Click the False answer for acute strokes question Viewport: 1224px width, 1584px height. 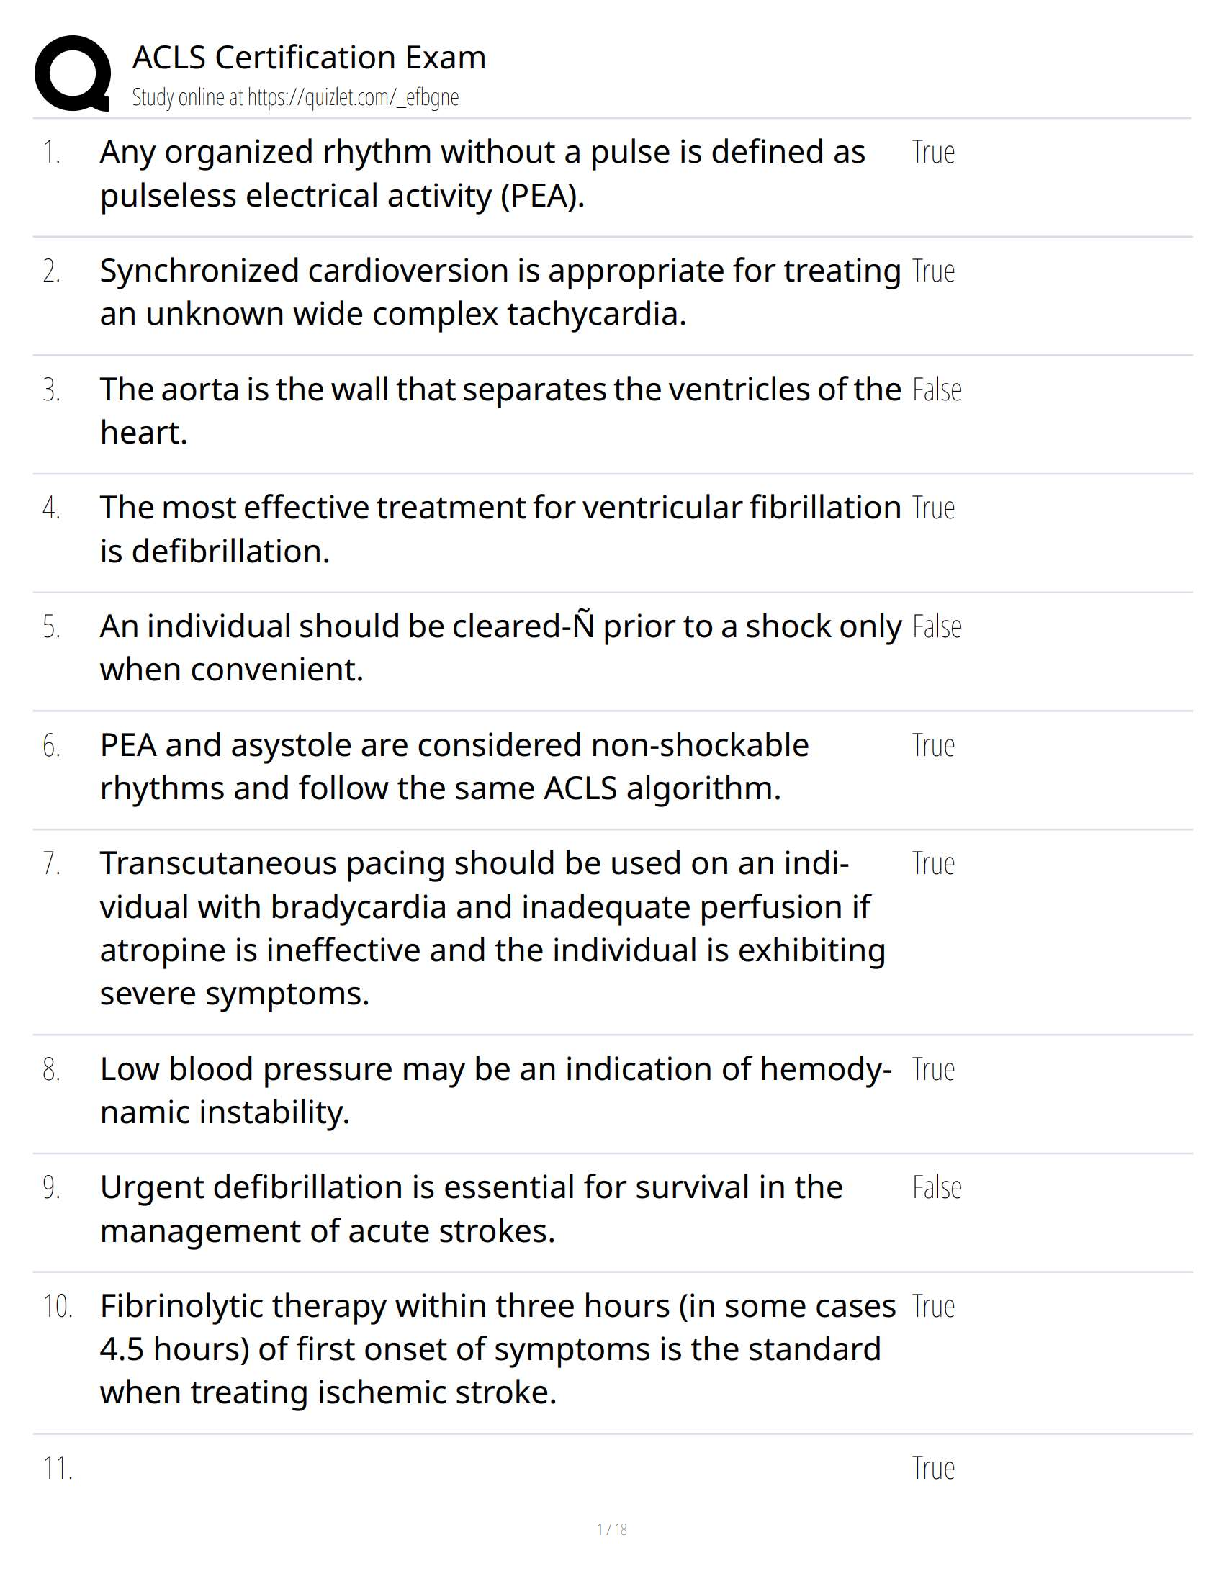point(936,1188)
